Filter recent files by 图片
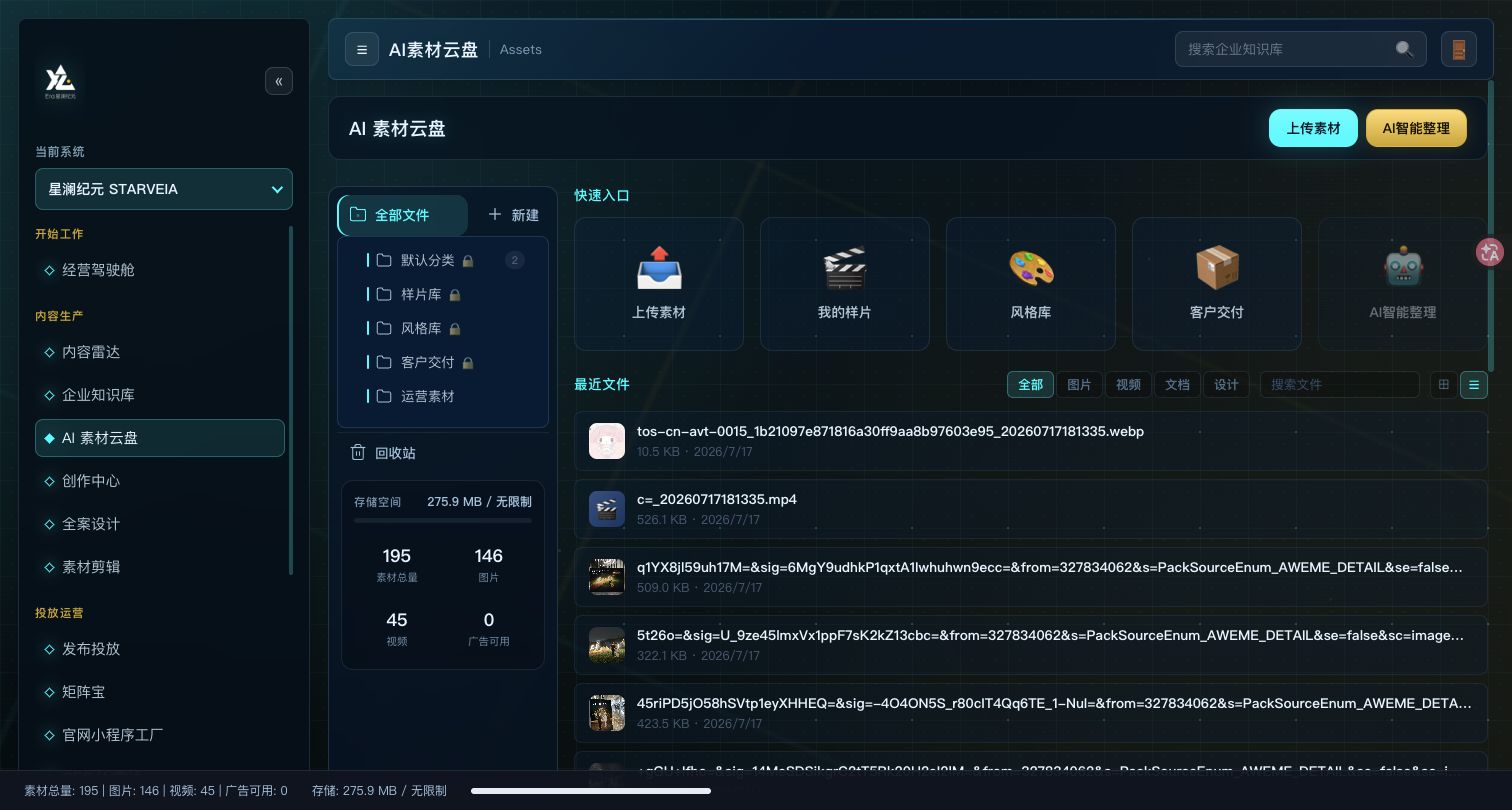Screen dimensions: 1512x810 [1079, 384]
